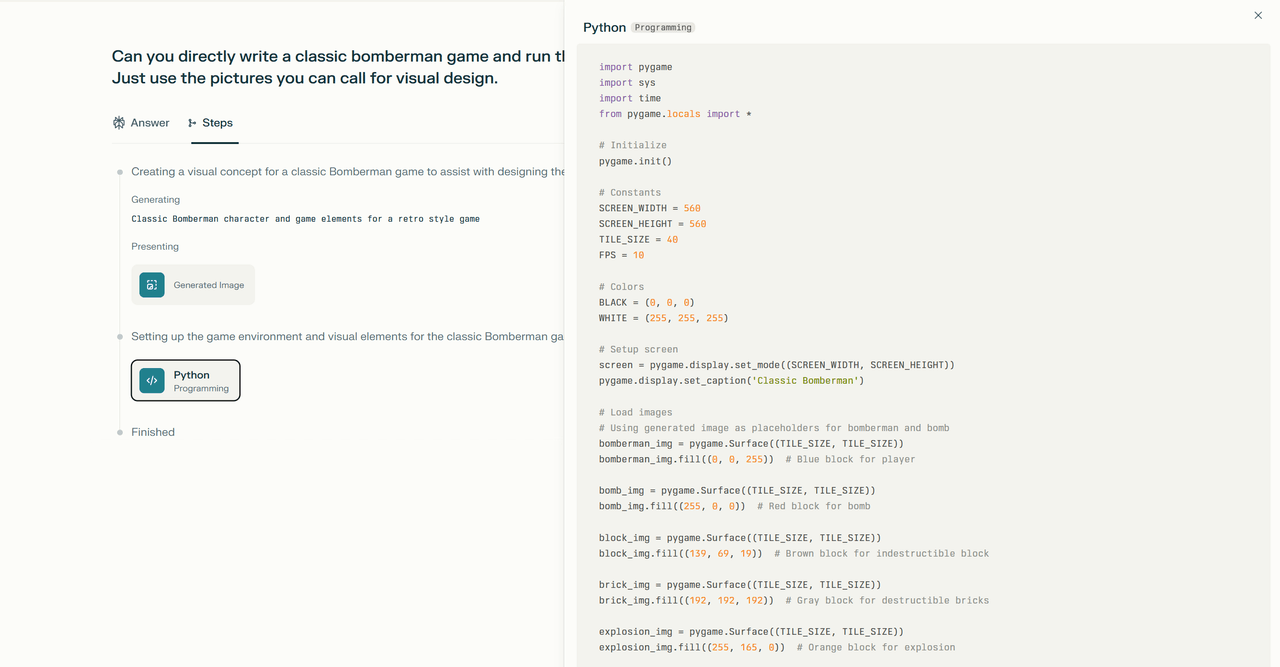Open the Generated Image card label

click(208, 285)
